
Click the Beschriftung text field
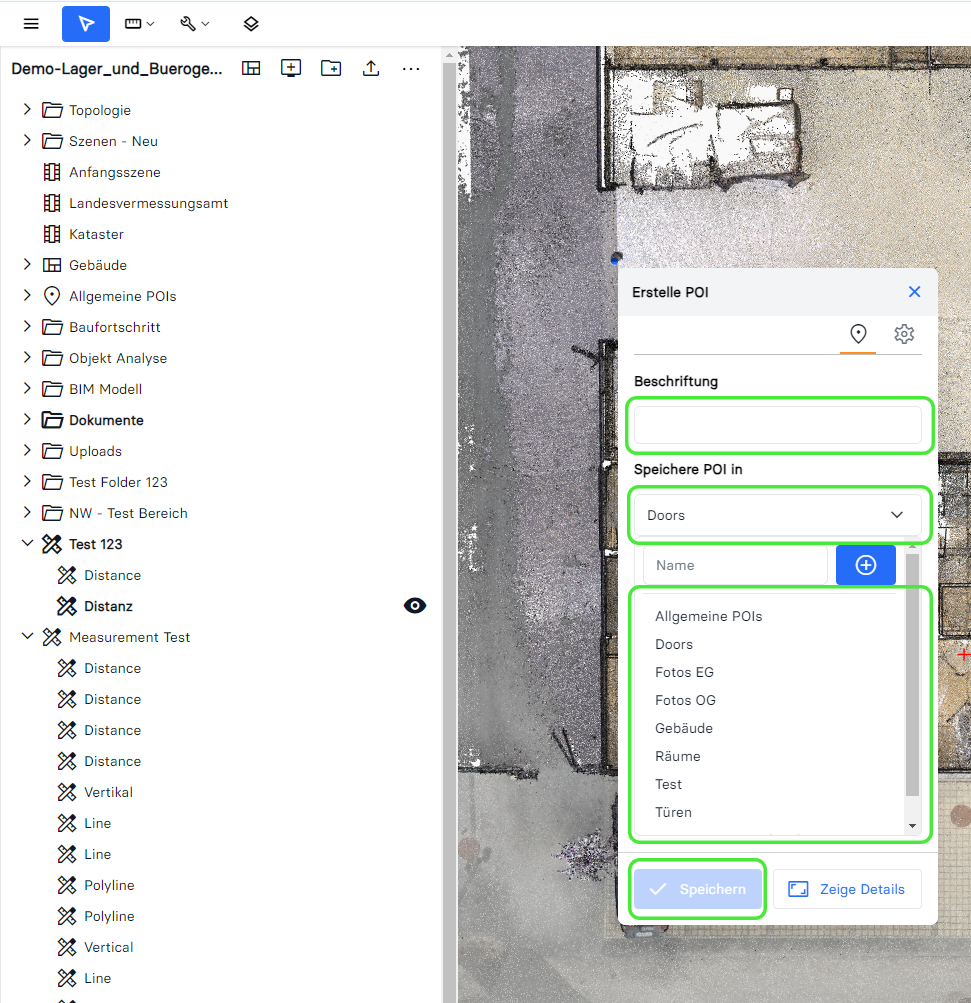pyautogui.click(x=777, y=425)
